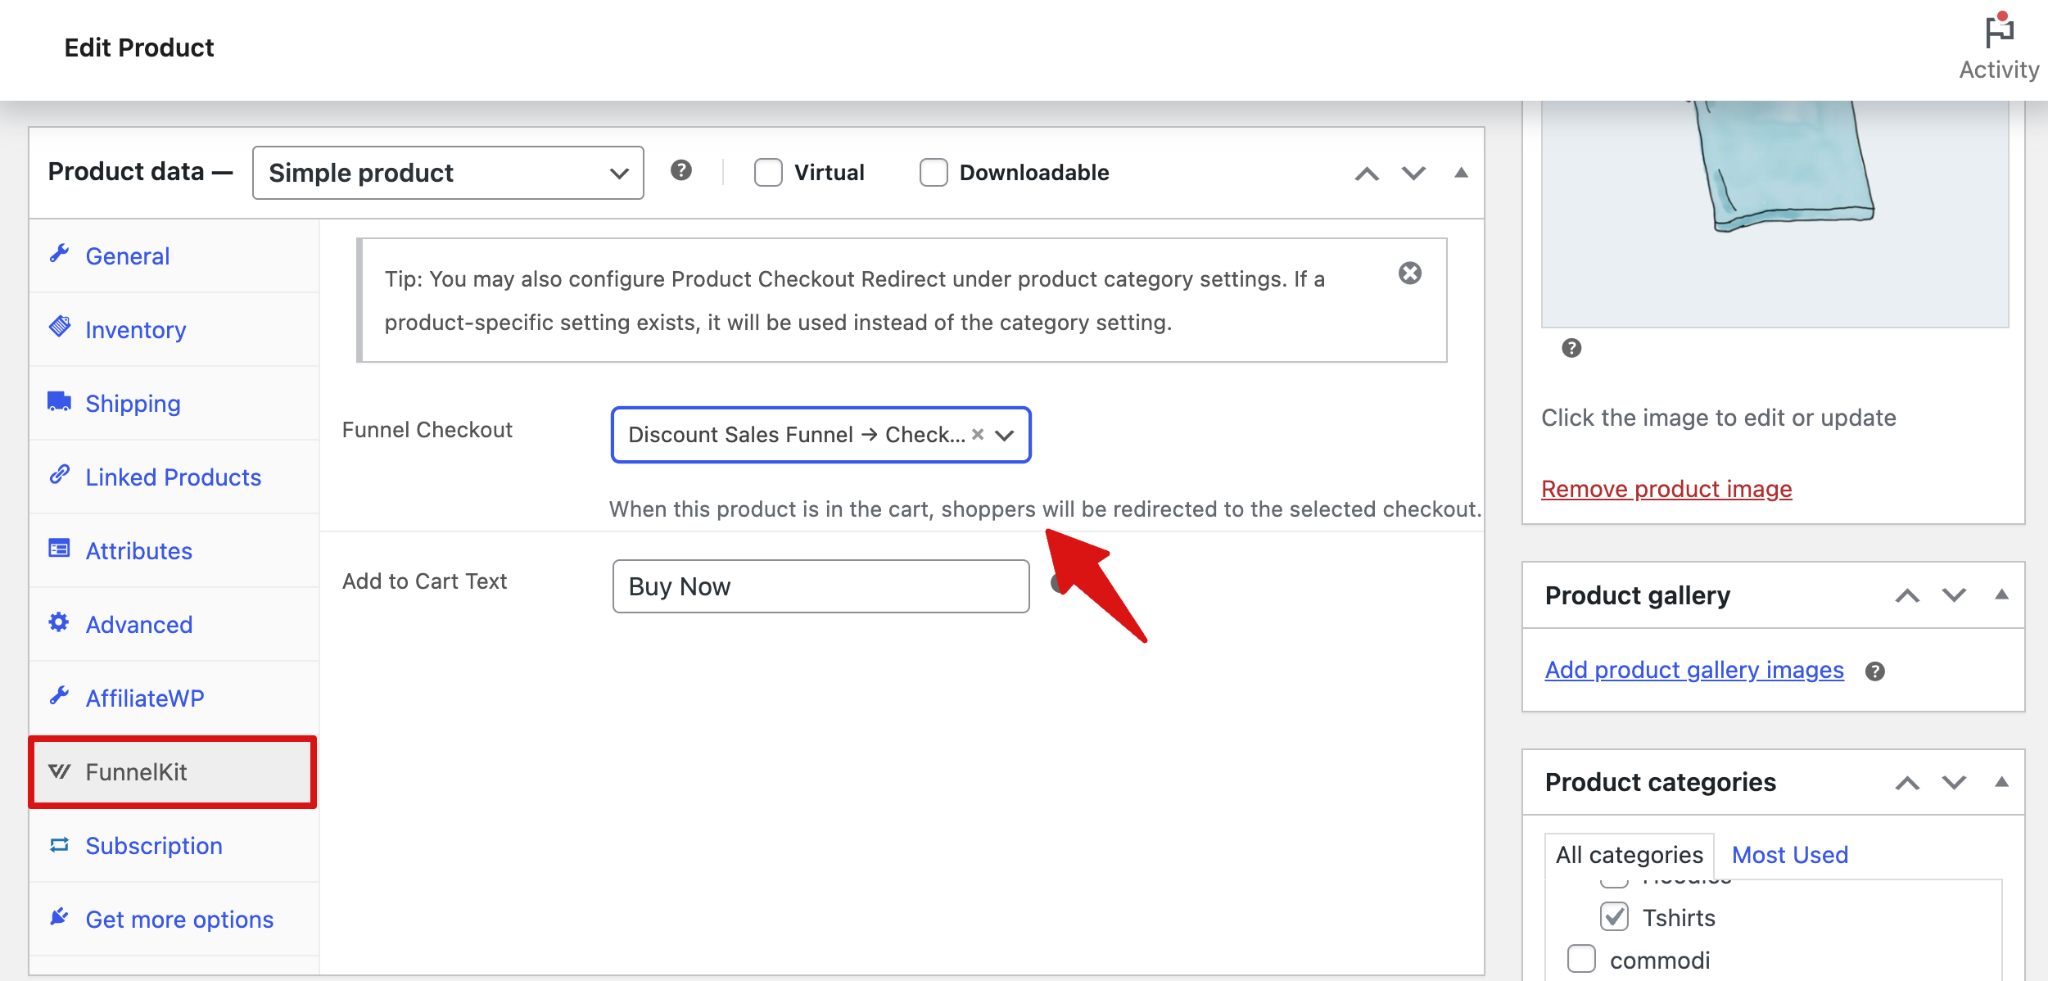
Task: Open the Activity flag icon
Action: (1998, 32)
